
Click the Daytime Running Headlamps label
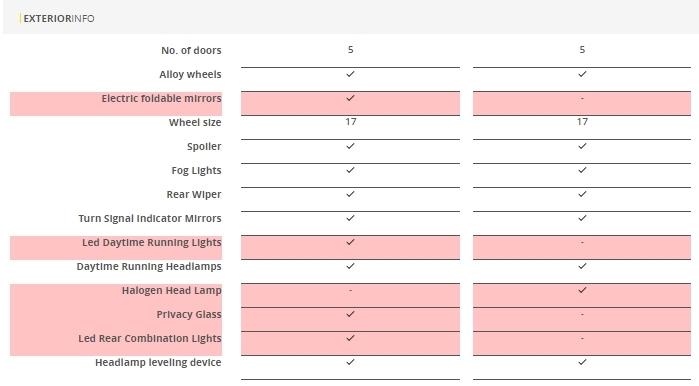click(x=149, y=267)
